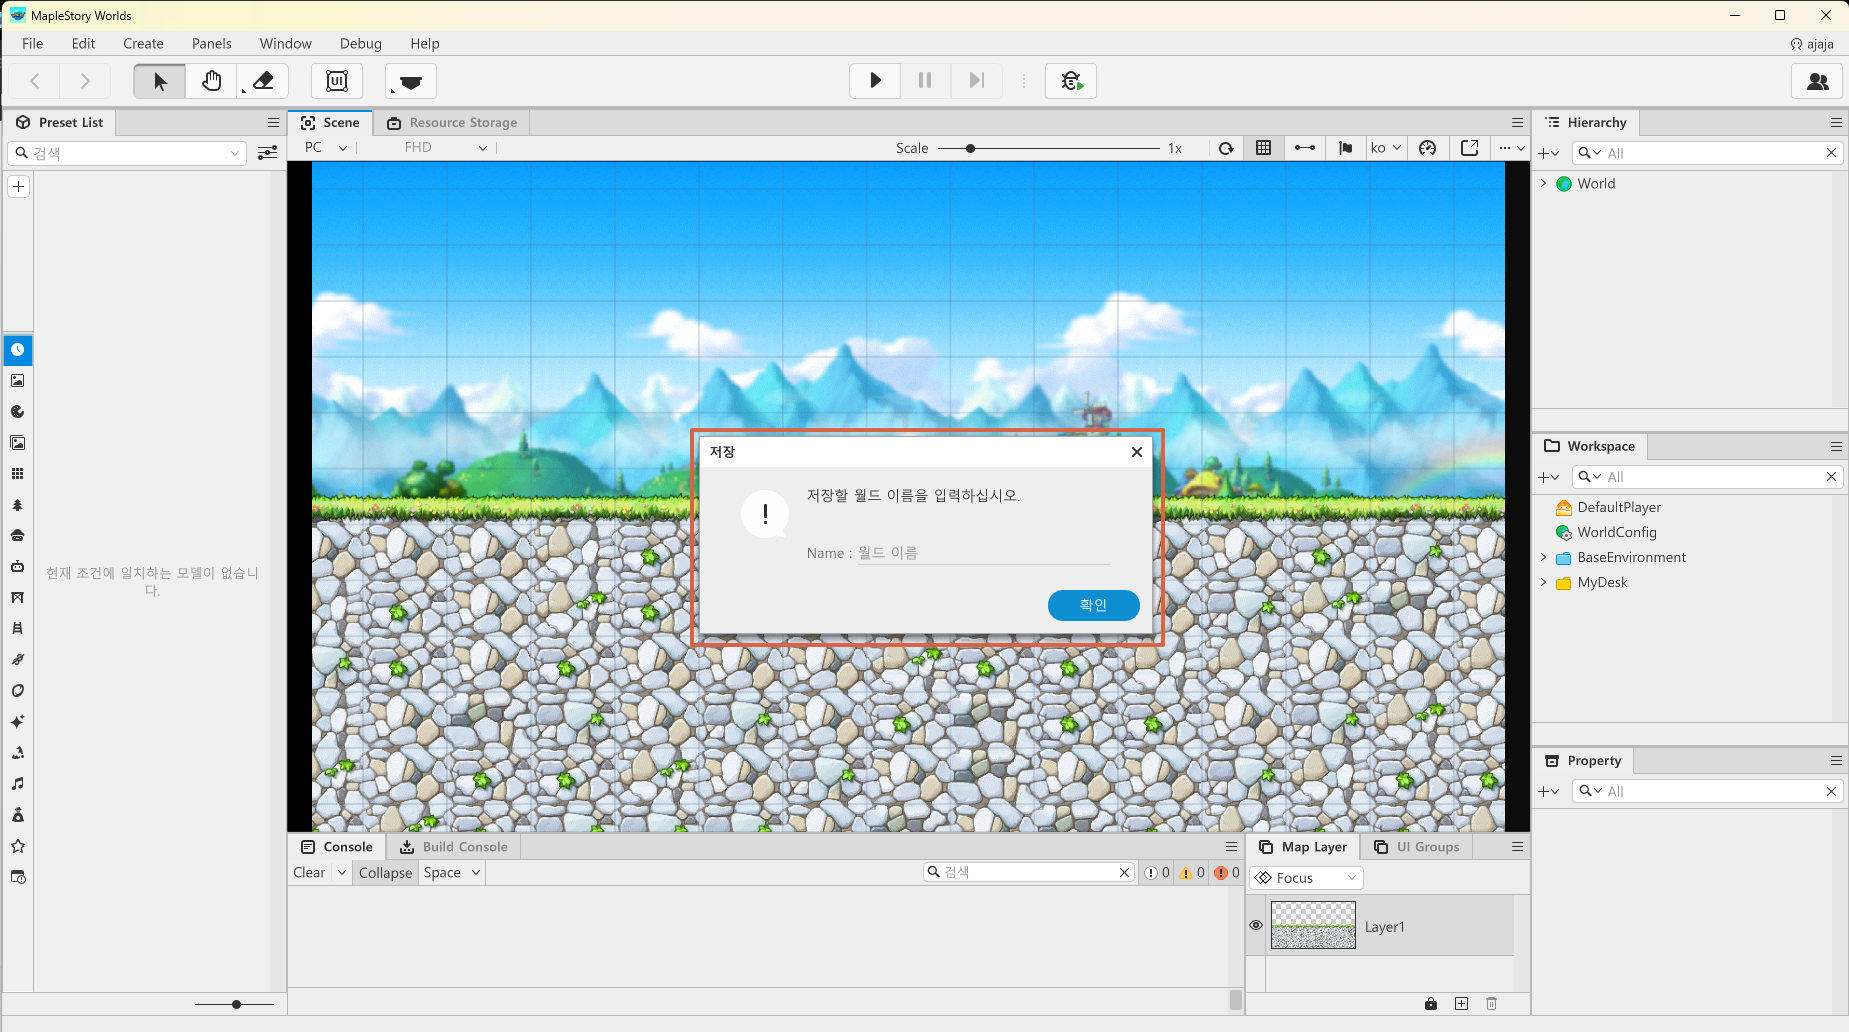Open the UI editor toolbar button
1849x1032 pixels.
click(337, 81)
